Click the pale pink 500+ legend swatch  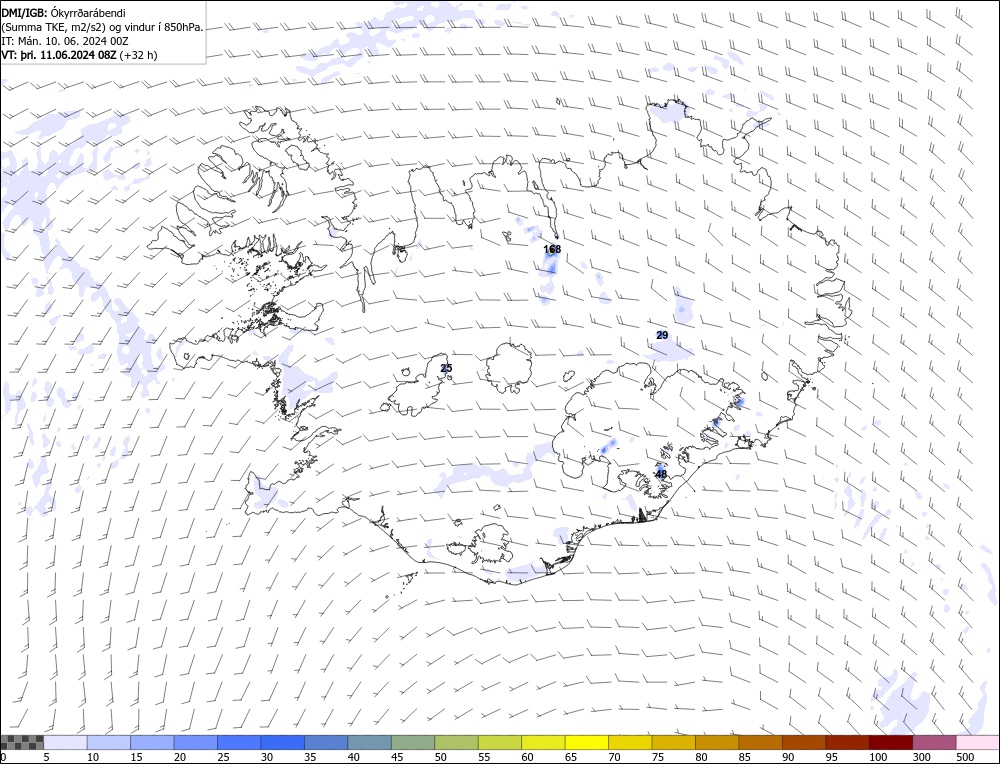click(x=977, y=742)
